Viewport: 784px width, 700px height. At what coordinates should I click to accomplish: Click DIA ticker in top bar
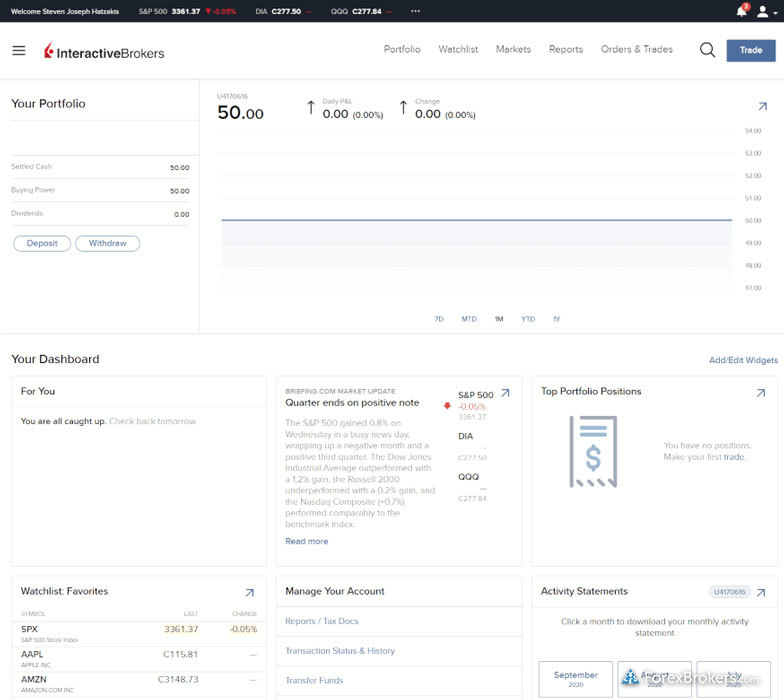pos(283,11)
